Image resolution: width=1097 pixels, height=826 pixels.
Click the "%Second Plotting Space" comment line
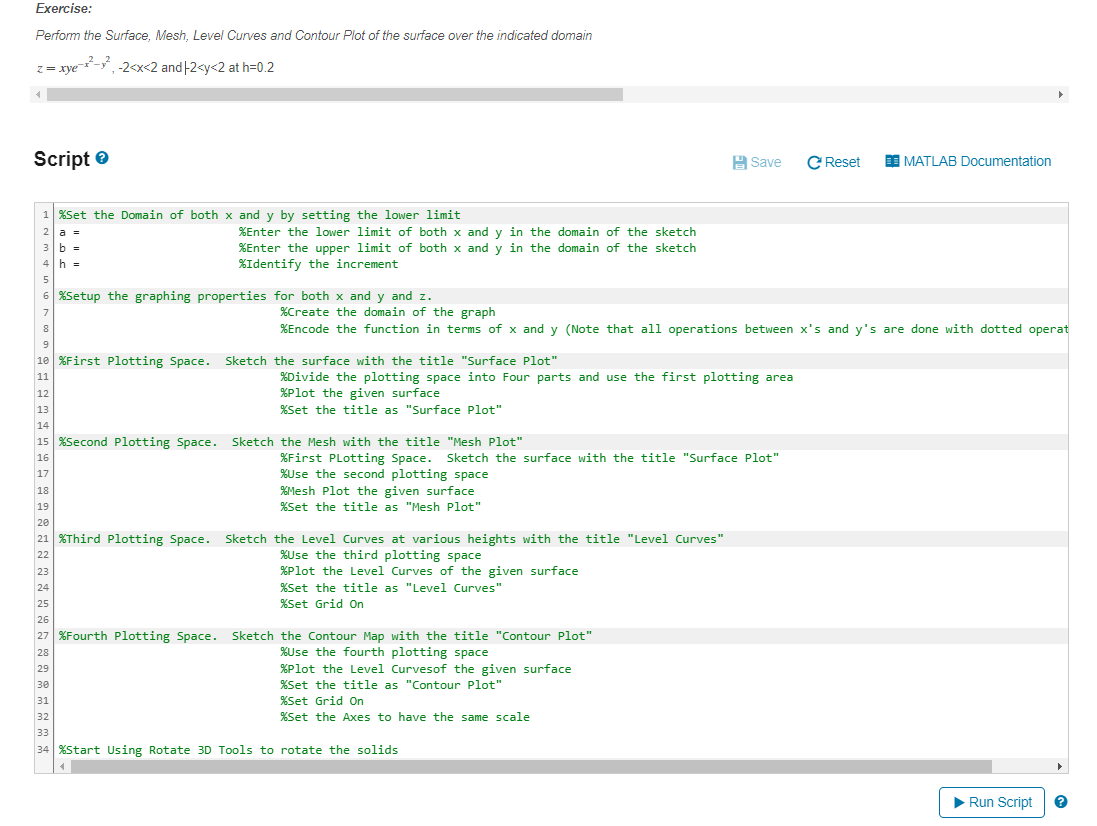pos(291,442)
